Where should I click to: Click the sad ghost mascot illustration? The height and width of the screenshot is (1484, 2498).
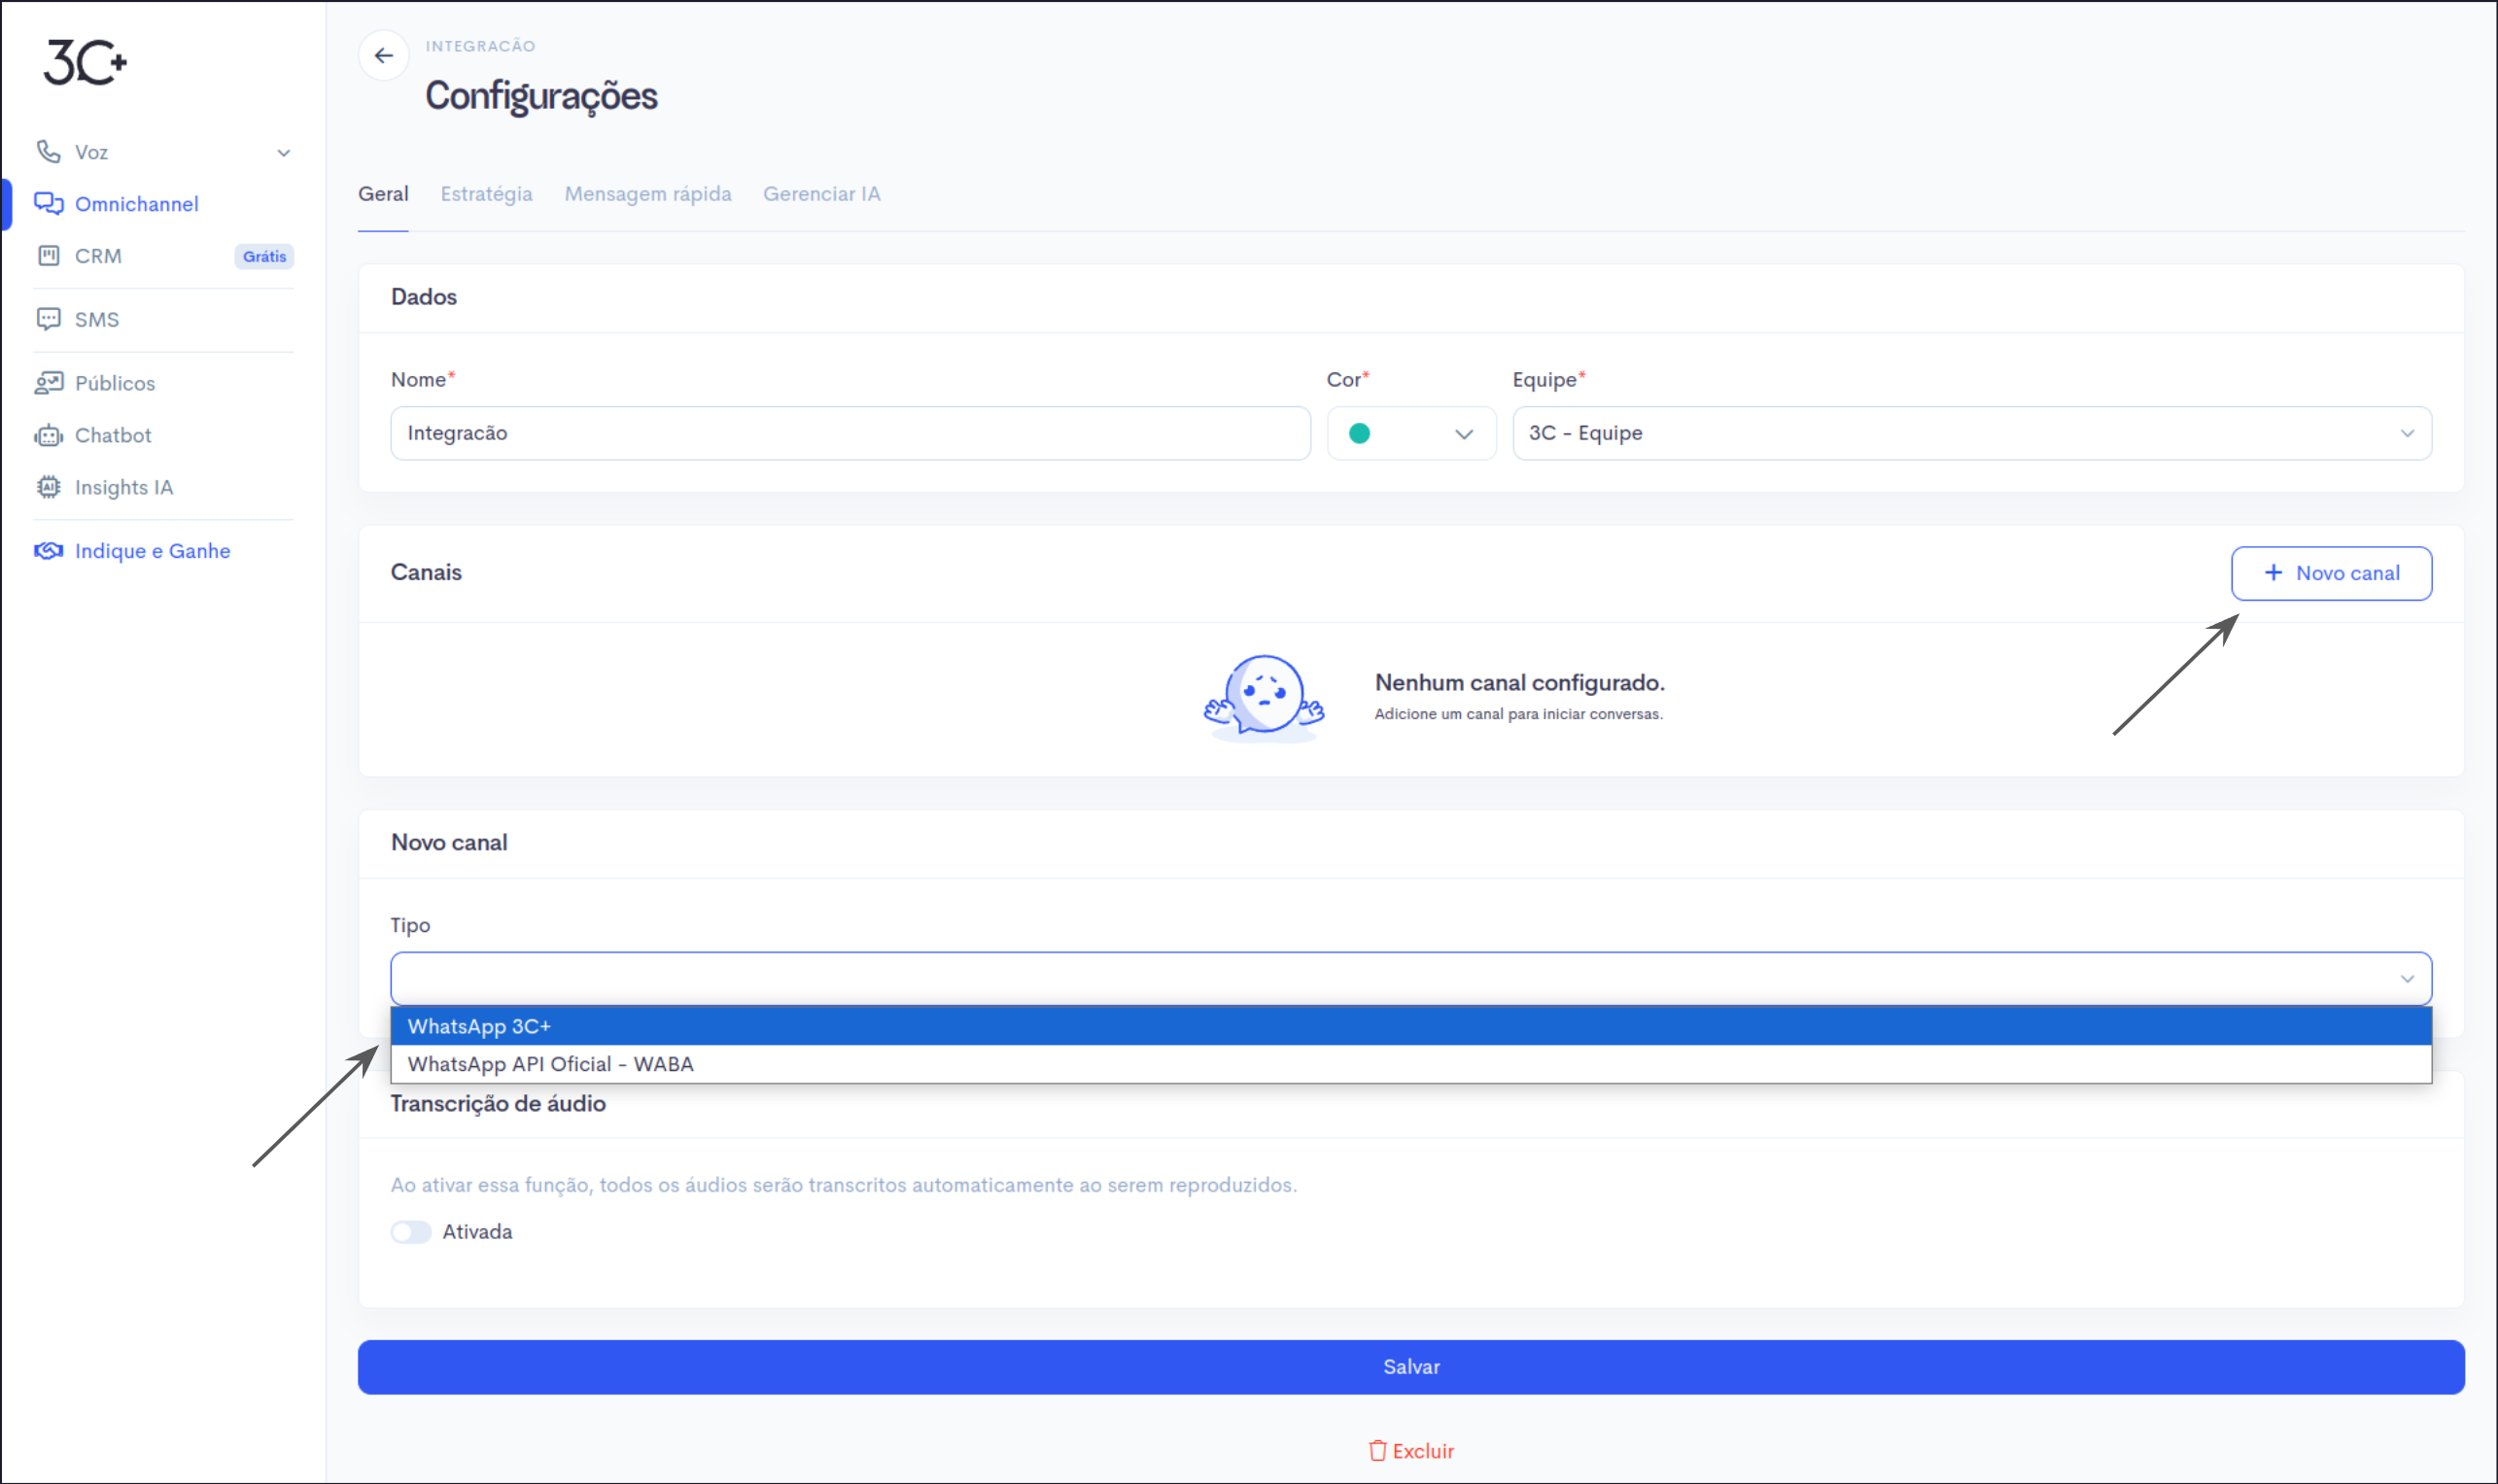coord(1264,698)
